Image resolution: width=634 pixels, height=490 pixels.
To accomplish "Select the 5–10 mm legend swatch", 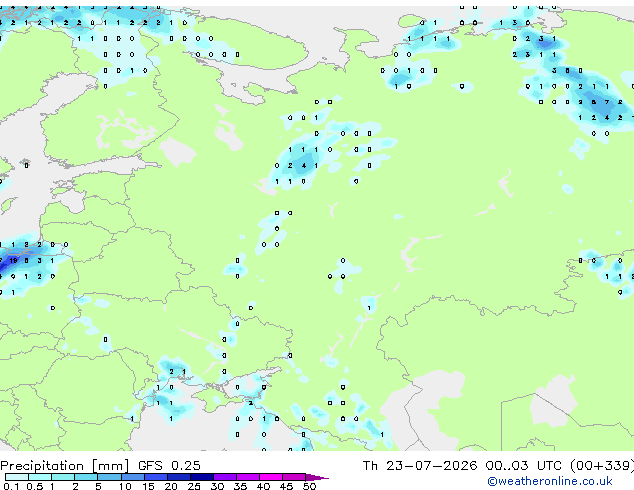I will (109, 477).
